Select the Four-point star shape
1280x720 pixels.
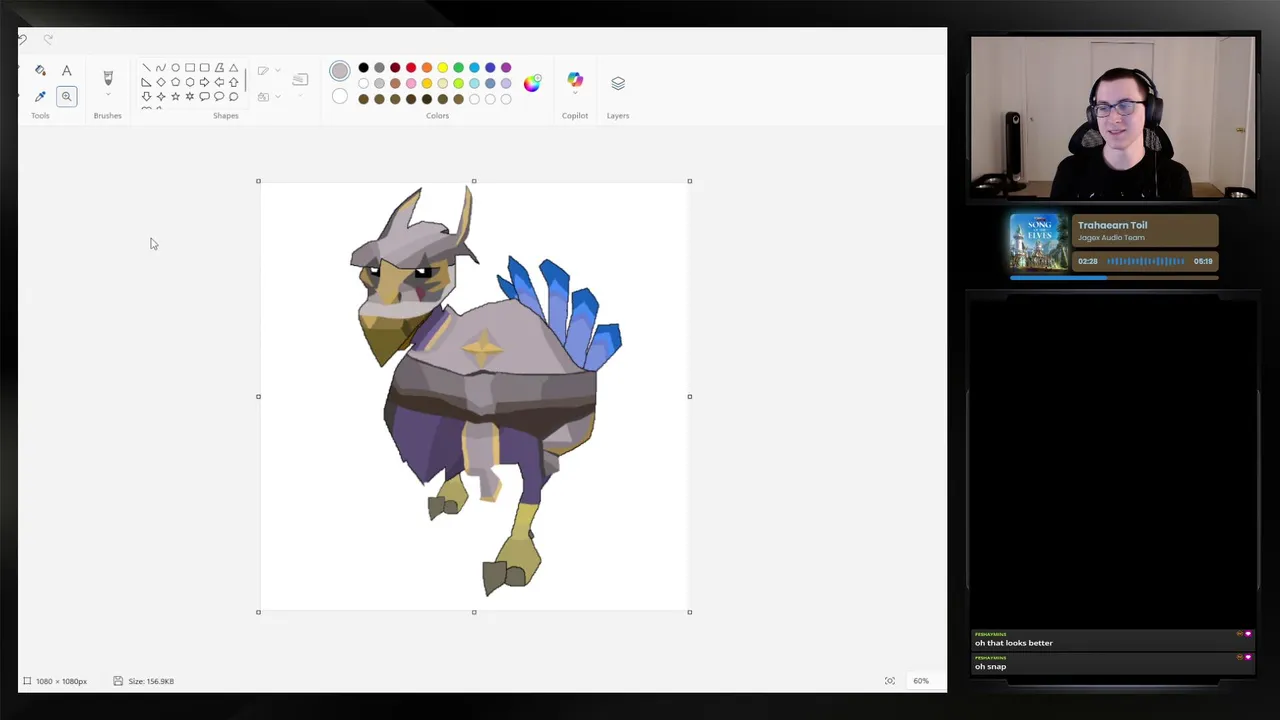pyautogui.click(x=161, y=97)
